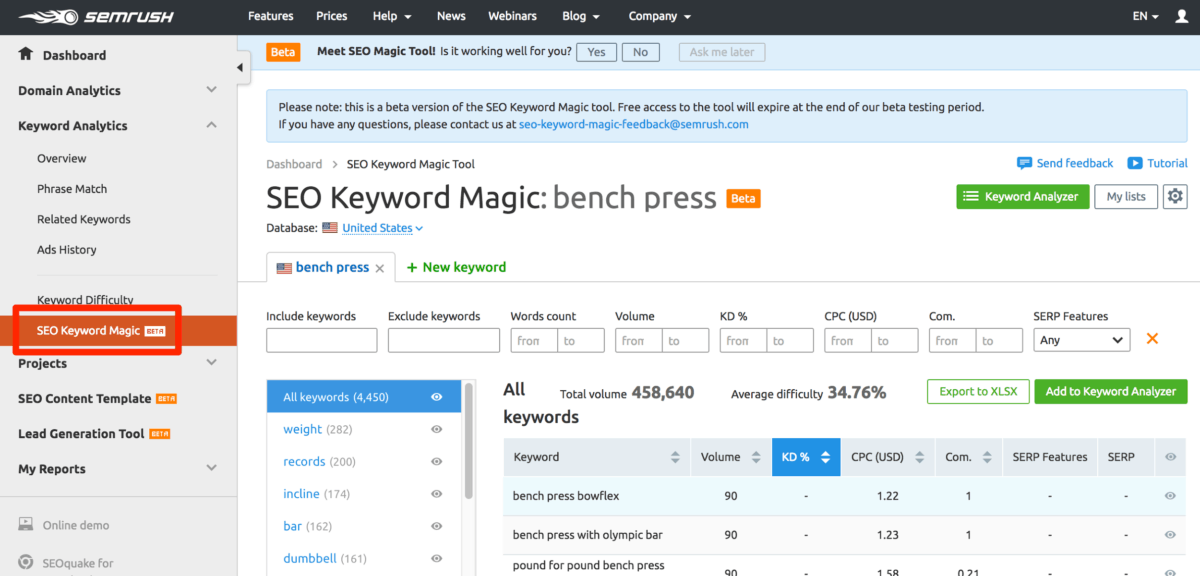
Task: Toggle eye icon for weight group
Action: click(437, 429)
